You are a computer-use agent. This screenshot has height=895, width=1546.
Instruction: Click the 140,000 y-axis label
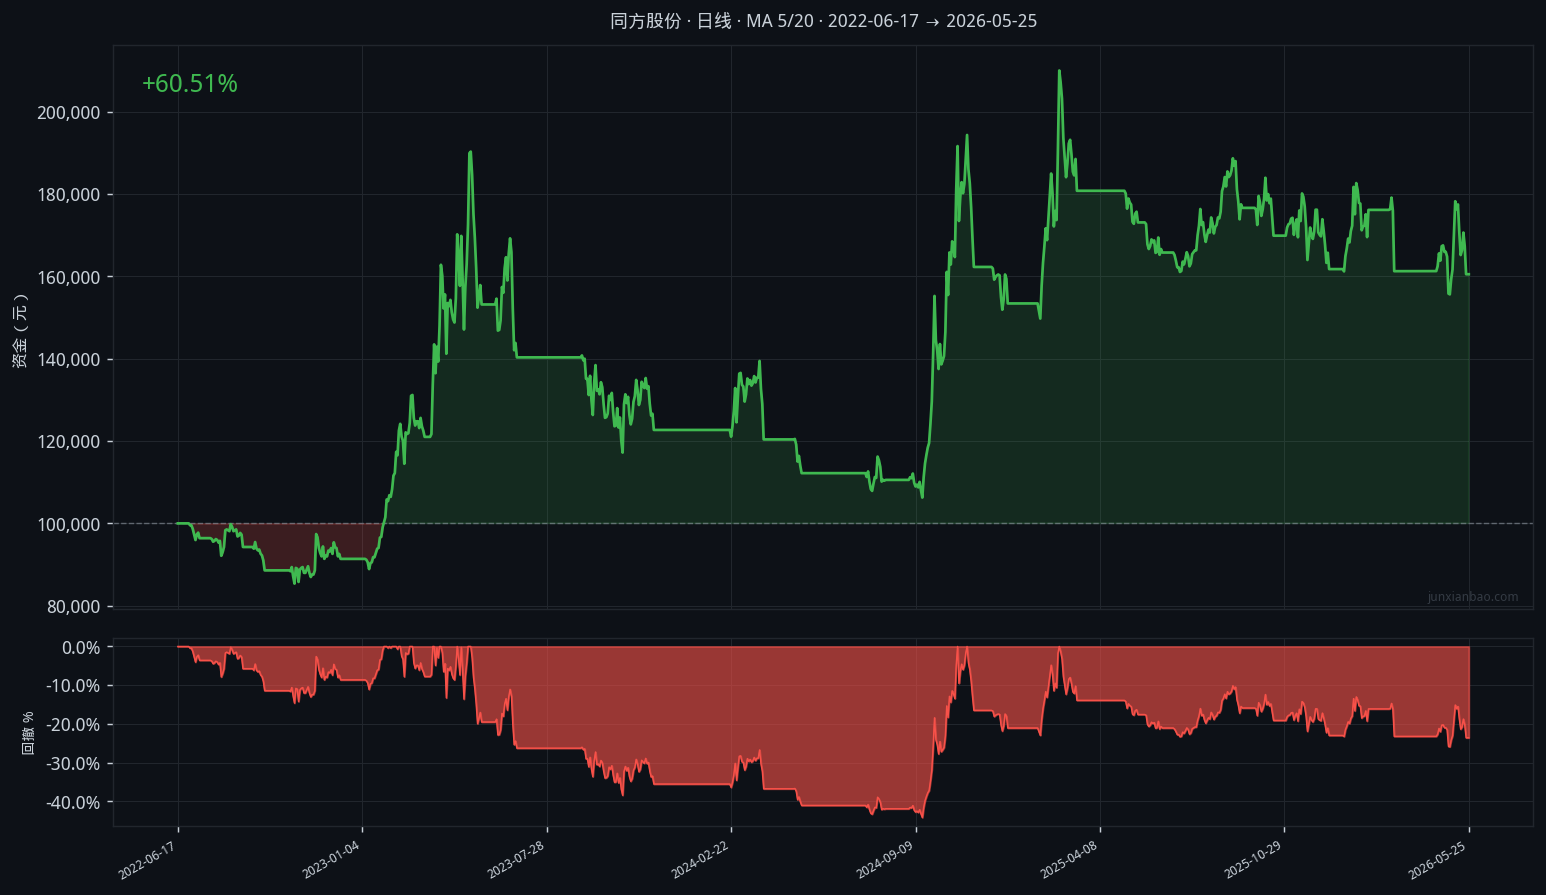pyautogui.click(x=69, y=360)
